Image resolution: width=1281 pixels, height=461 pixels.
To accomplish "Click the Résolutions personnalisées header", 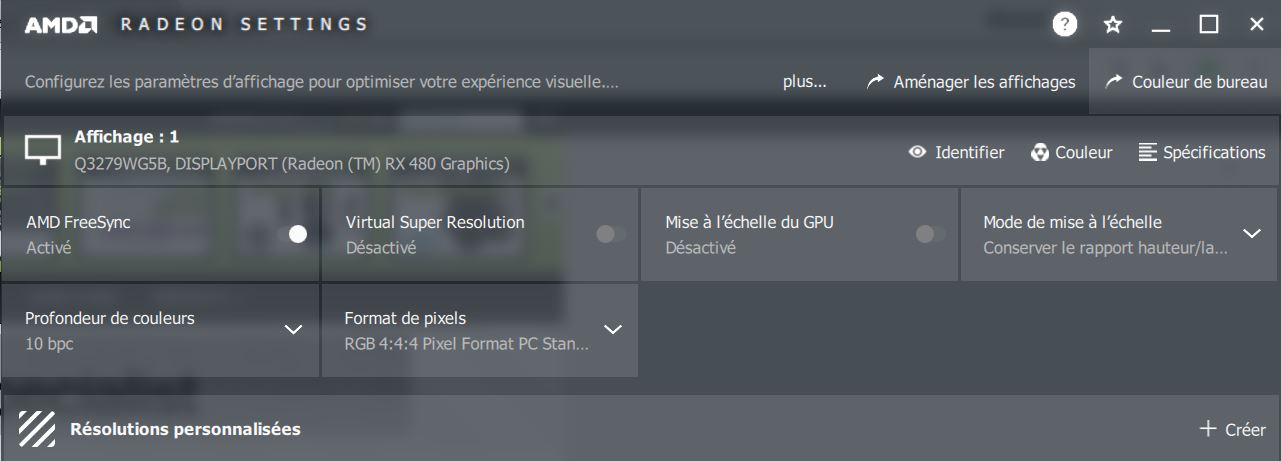I will [185, 429].
